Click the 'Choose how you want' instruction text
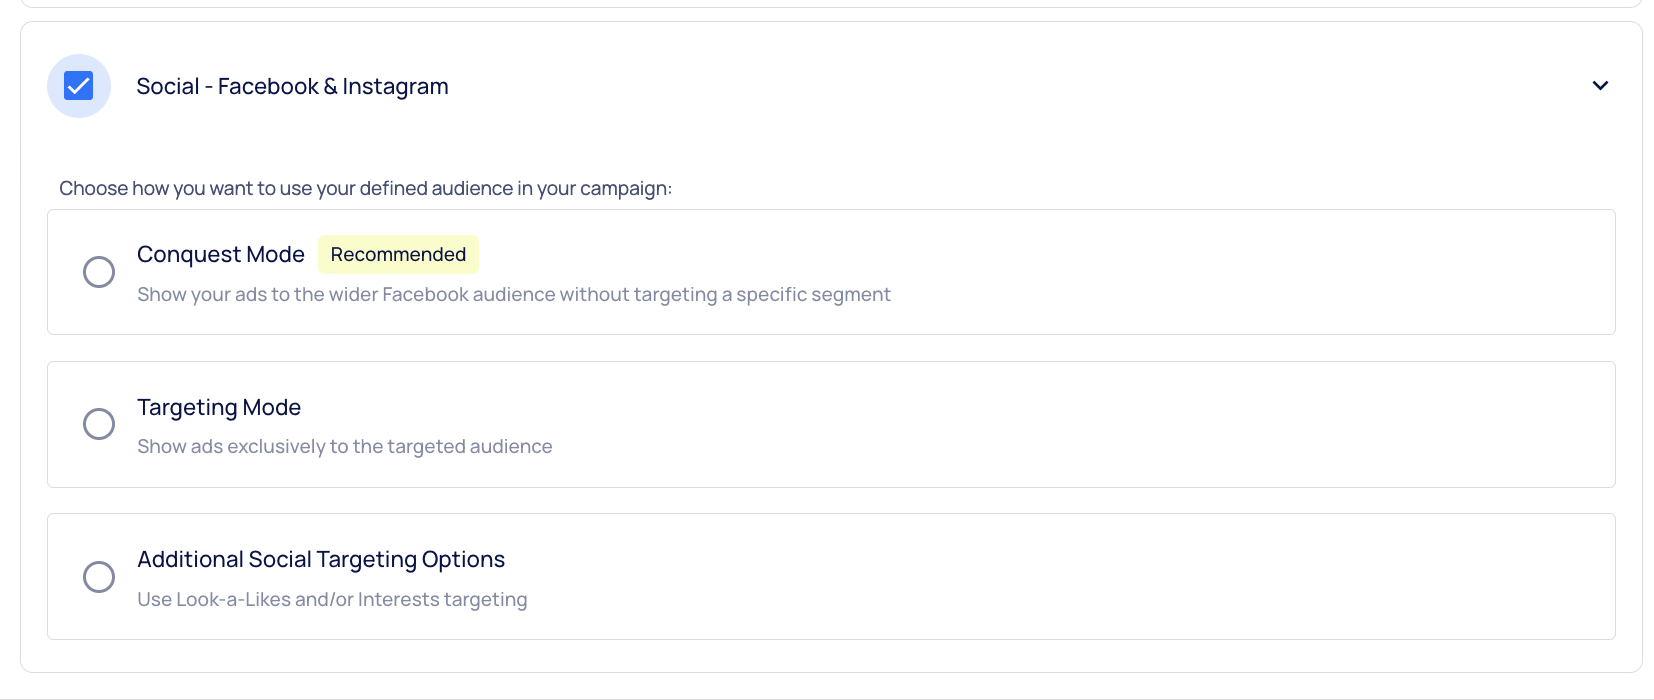Viewport: 1654px width, 700px height. tap(365, 189)
